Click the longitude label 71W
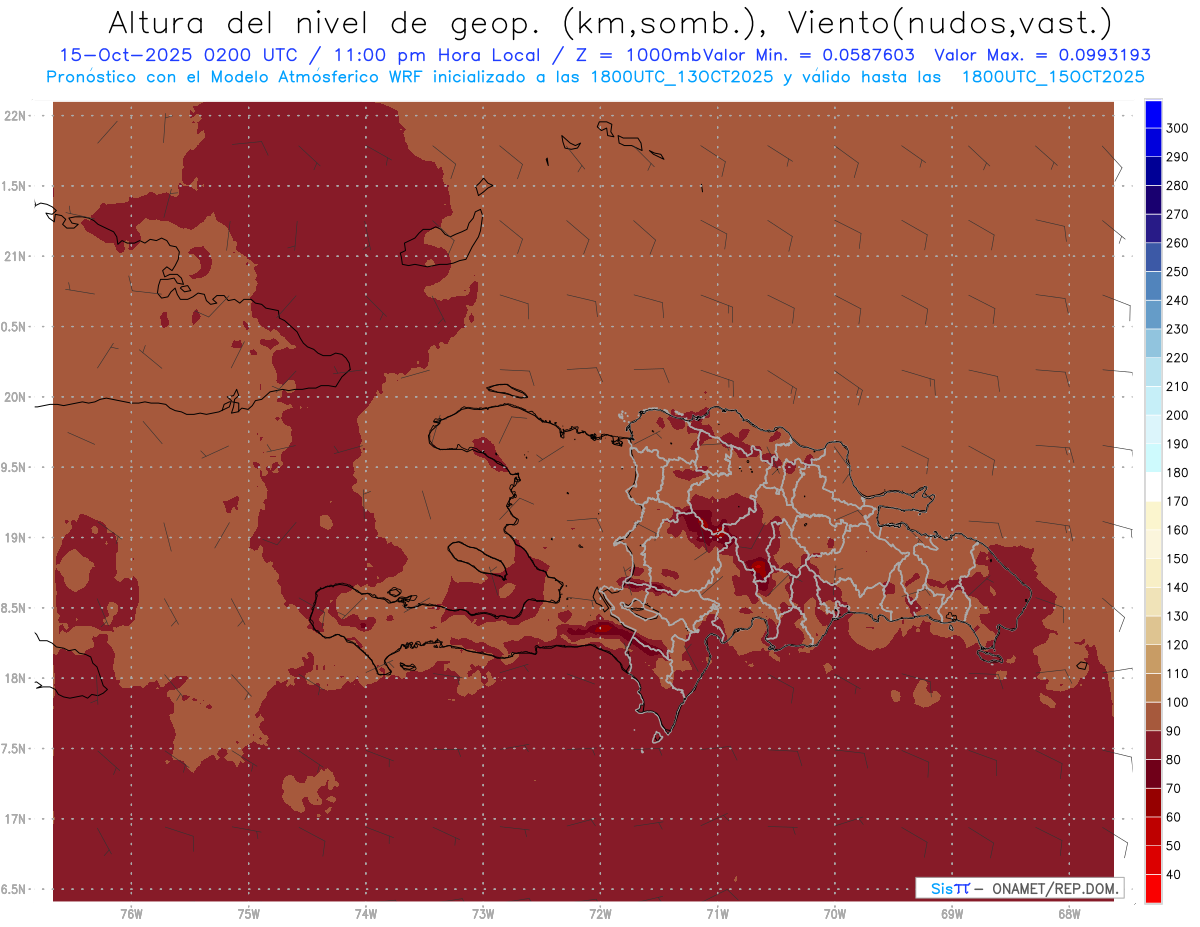 (718, 914)
